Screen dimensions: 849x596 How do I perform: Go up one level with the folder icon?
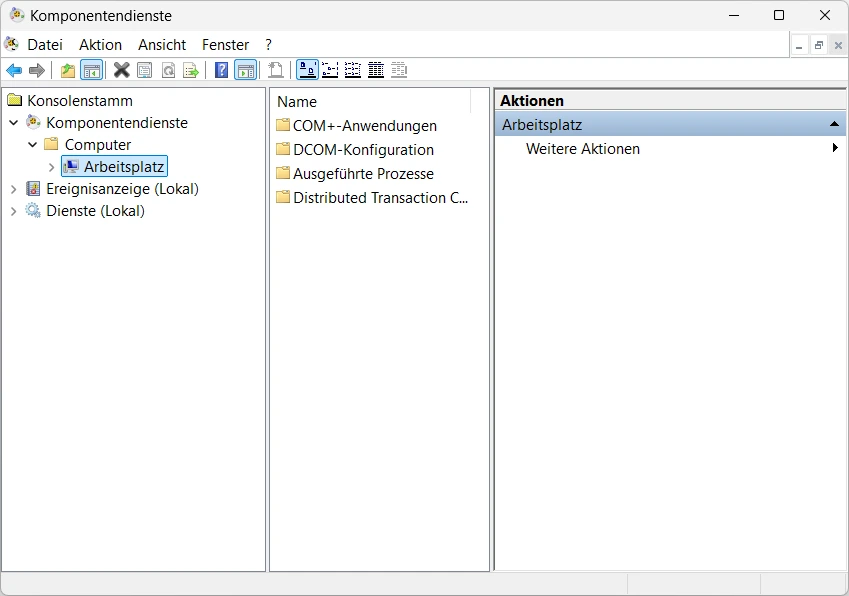pyautogui.click(x=68, y=70)
